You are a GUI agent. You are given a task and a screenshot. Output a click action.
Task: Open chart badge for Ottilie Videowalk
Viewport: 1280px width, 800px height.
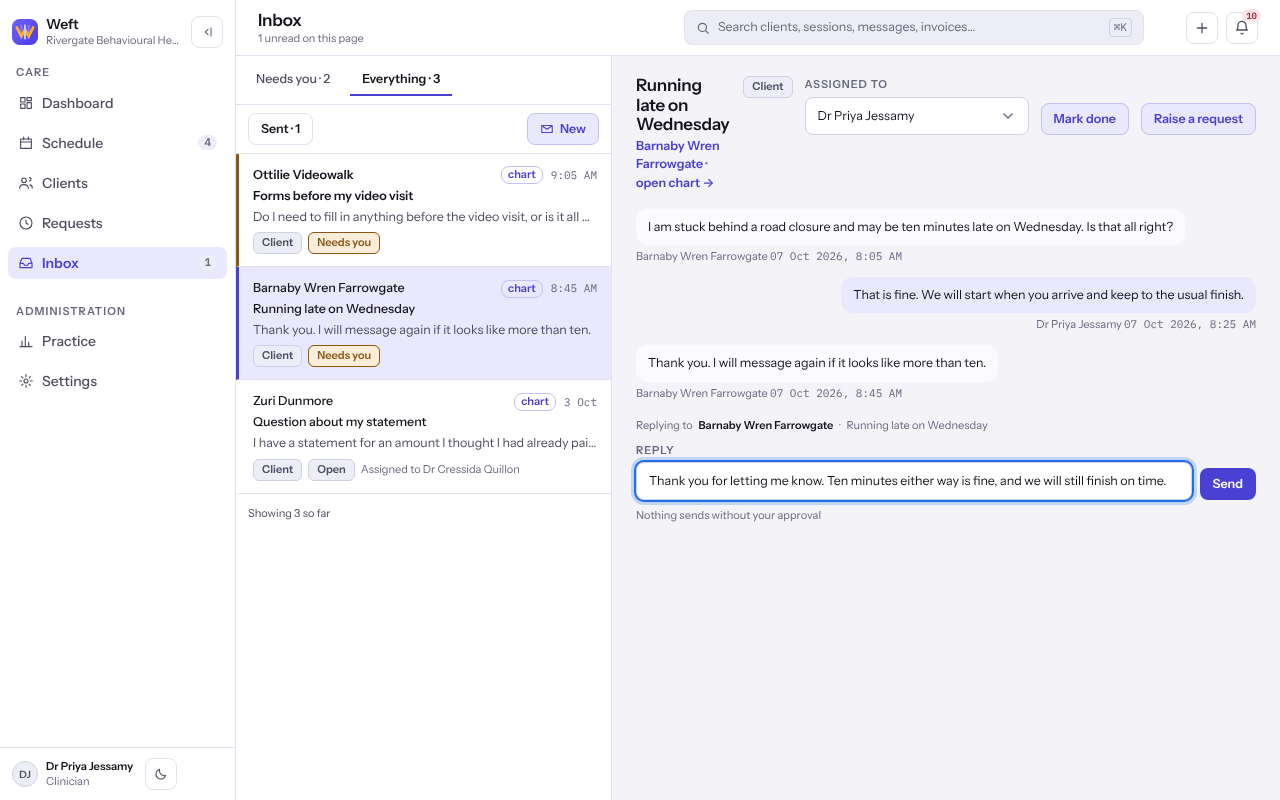click(522, 175)
